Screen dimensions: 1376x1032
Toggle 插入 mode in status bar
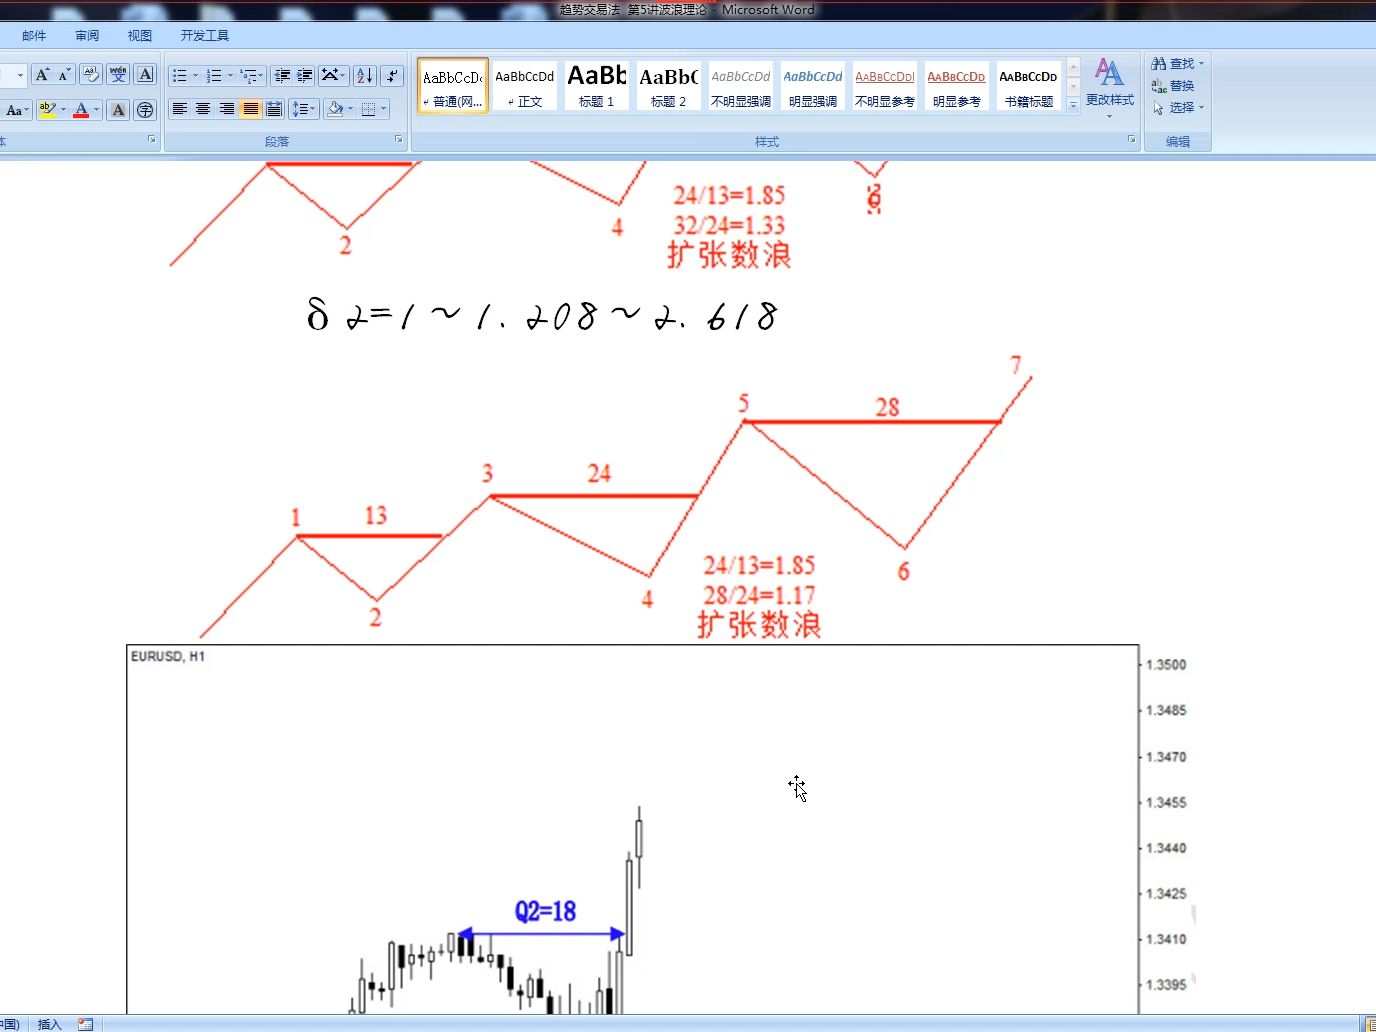(x=49, y=1024)
